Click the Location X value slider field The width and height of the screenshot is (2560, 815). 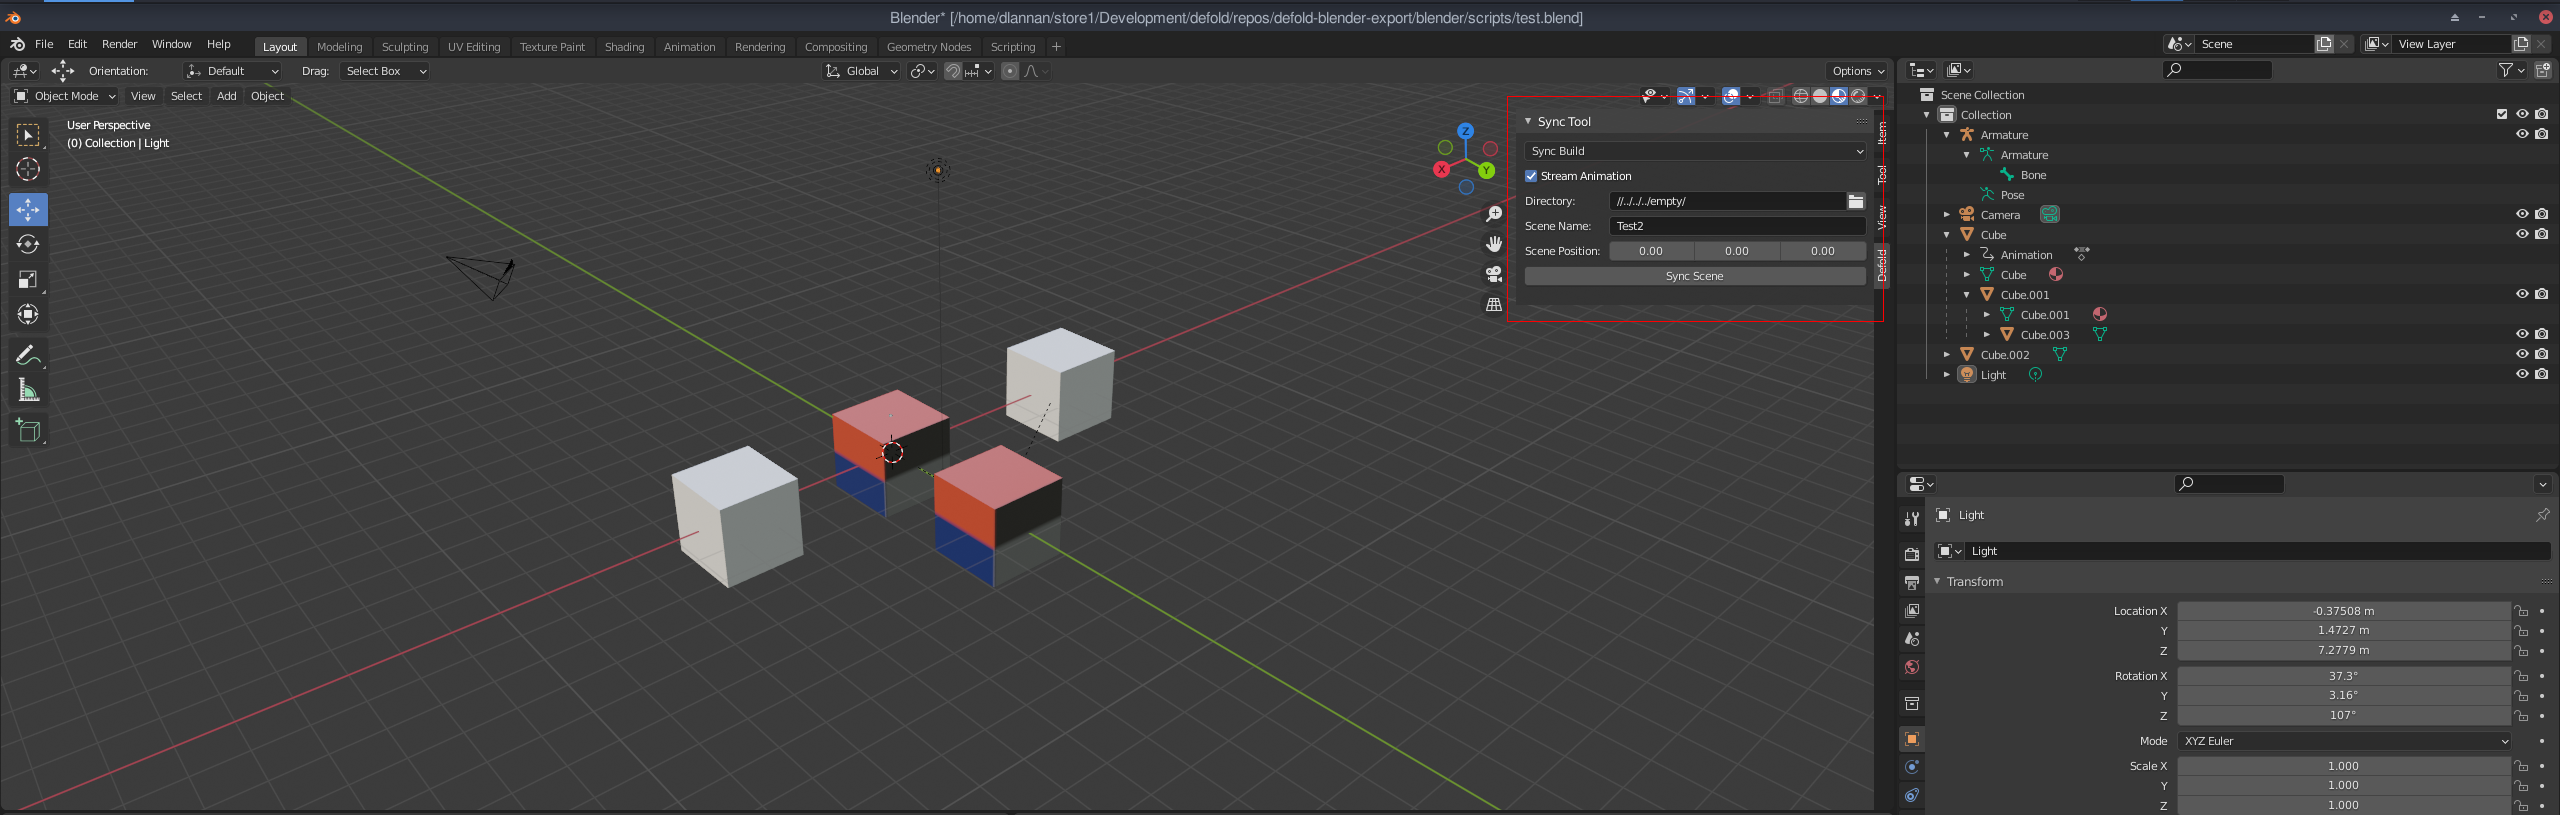(2344, 611)
